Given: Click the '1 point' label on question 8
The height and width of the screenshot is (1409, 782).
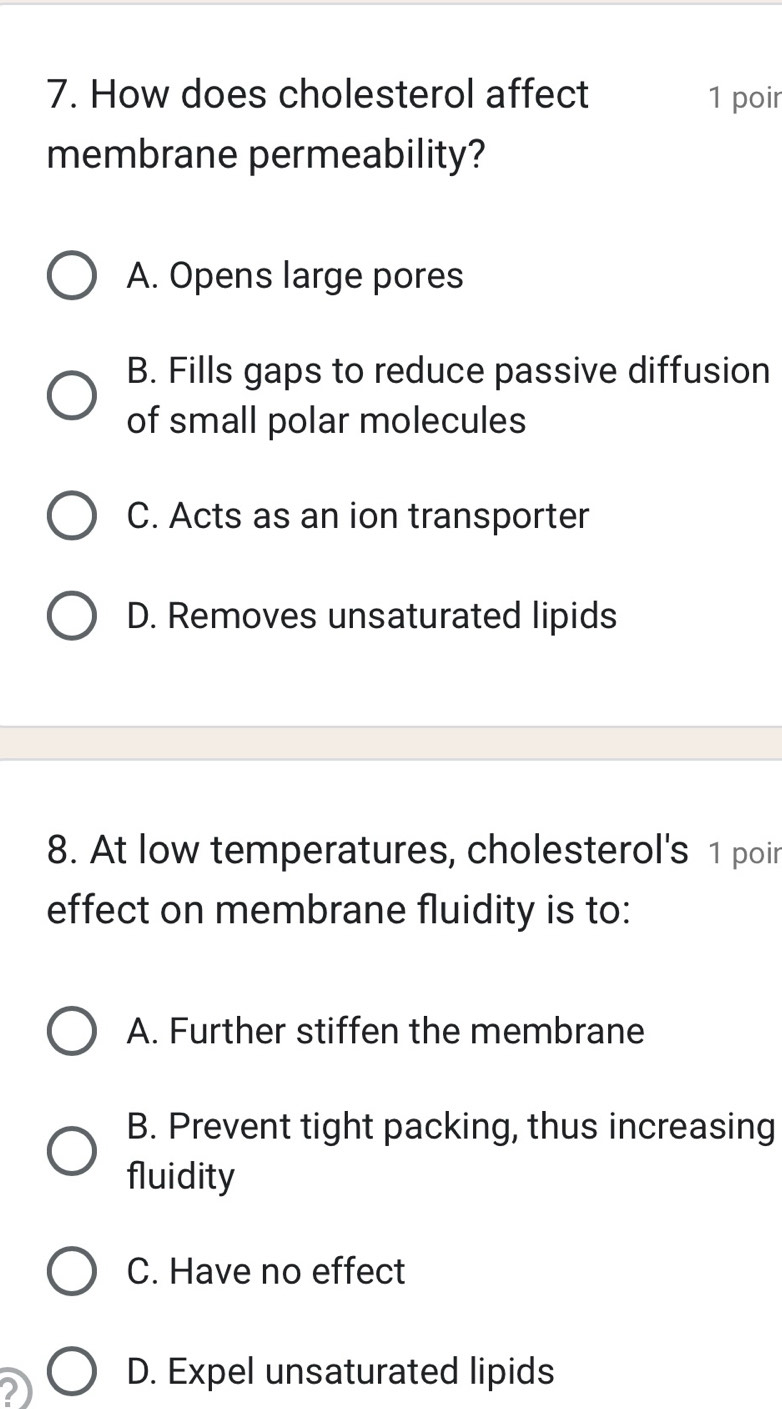Looking at the screenshot, I should tap(745, 853).
